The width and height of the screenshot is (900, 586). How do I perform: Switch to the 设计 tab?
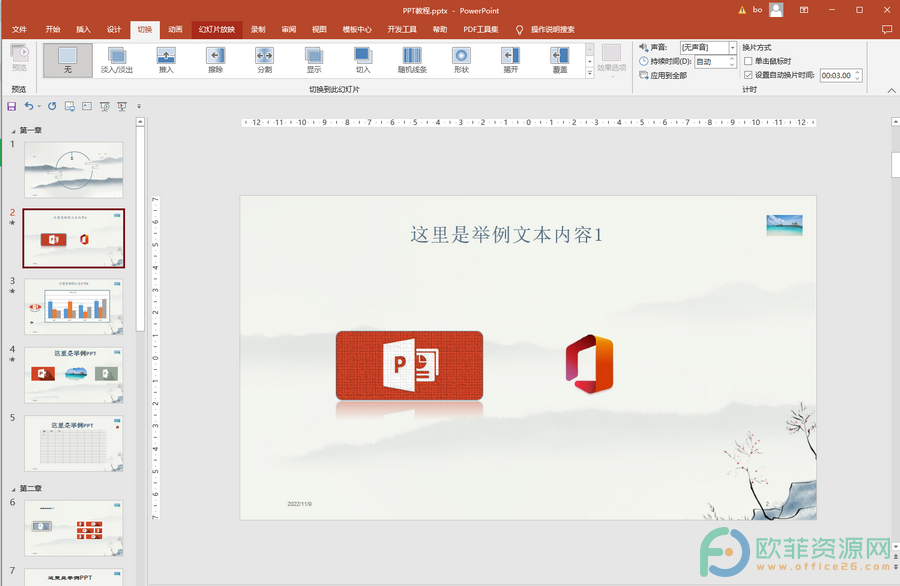[x=114, y=29]
